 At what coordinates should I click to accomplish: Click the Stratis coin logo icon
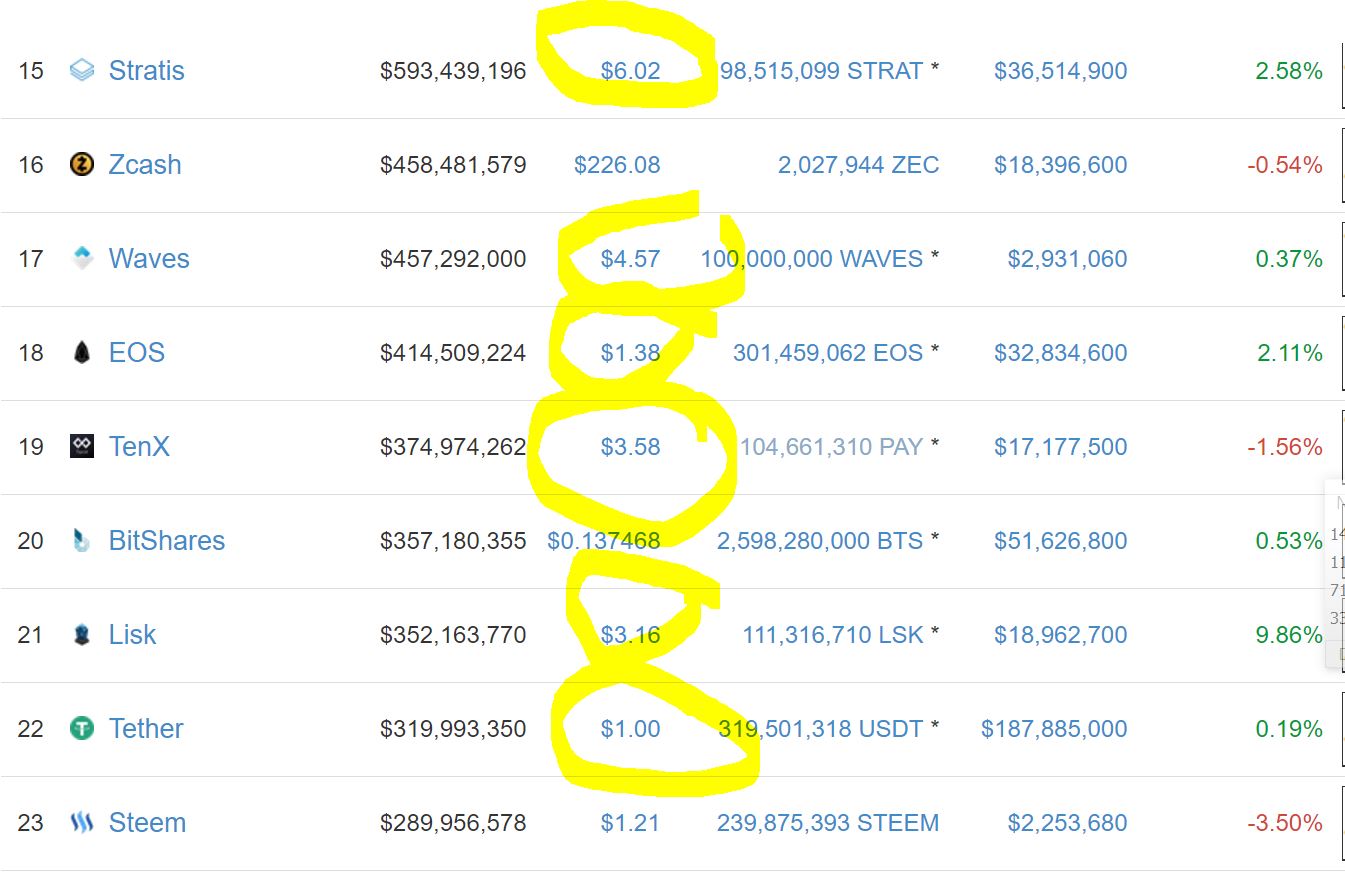click(x=82, y=71)
